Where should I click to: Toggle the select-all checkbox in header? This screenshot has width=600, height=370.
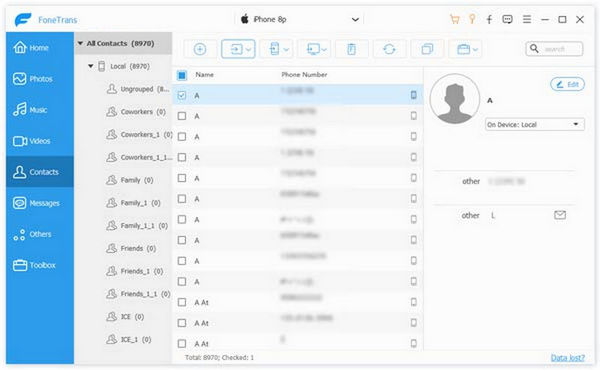pyautogui.click(x=182, y=75)
